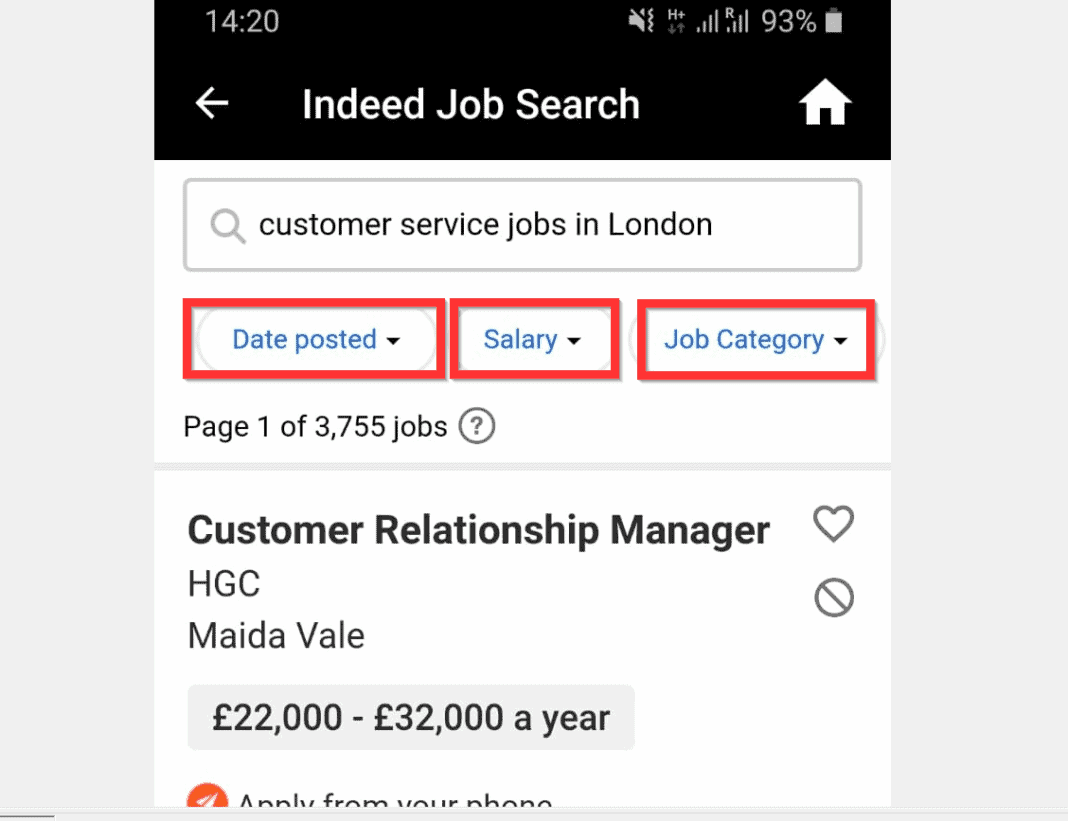Hide the HGC job using block icon
The image size is (1068, 821).
(x=834, y=597)
